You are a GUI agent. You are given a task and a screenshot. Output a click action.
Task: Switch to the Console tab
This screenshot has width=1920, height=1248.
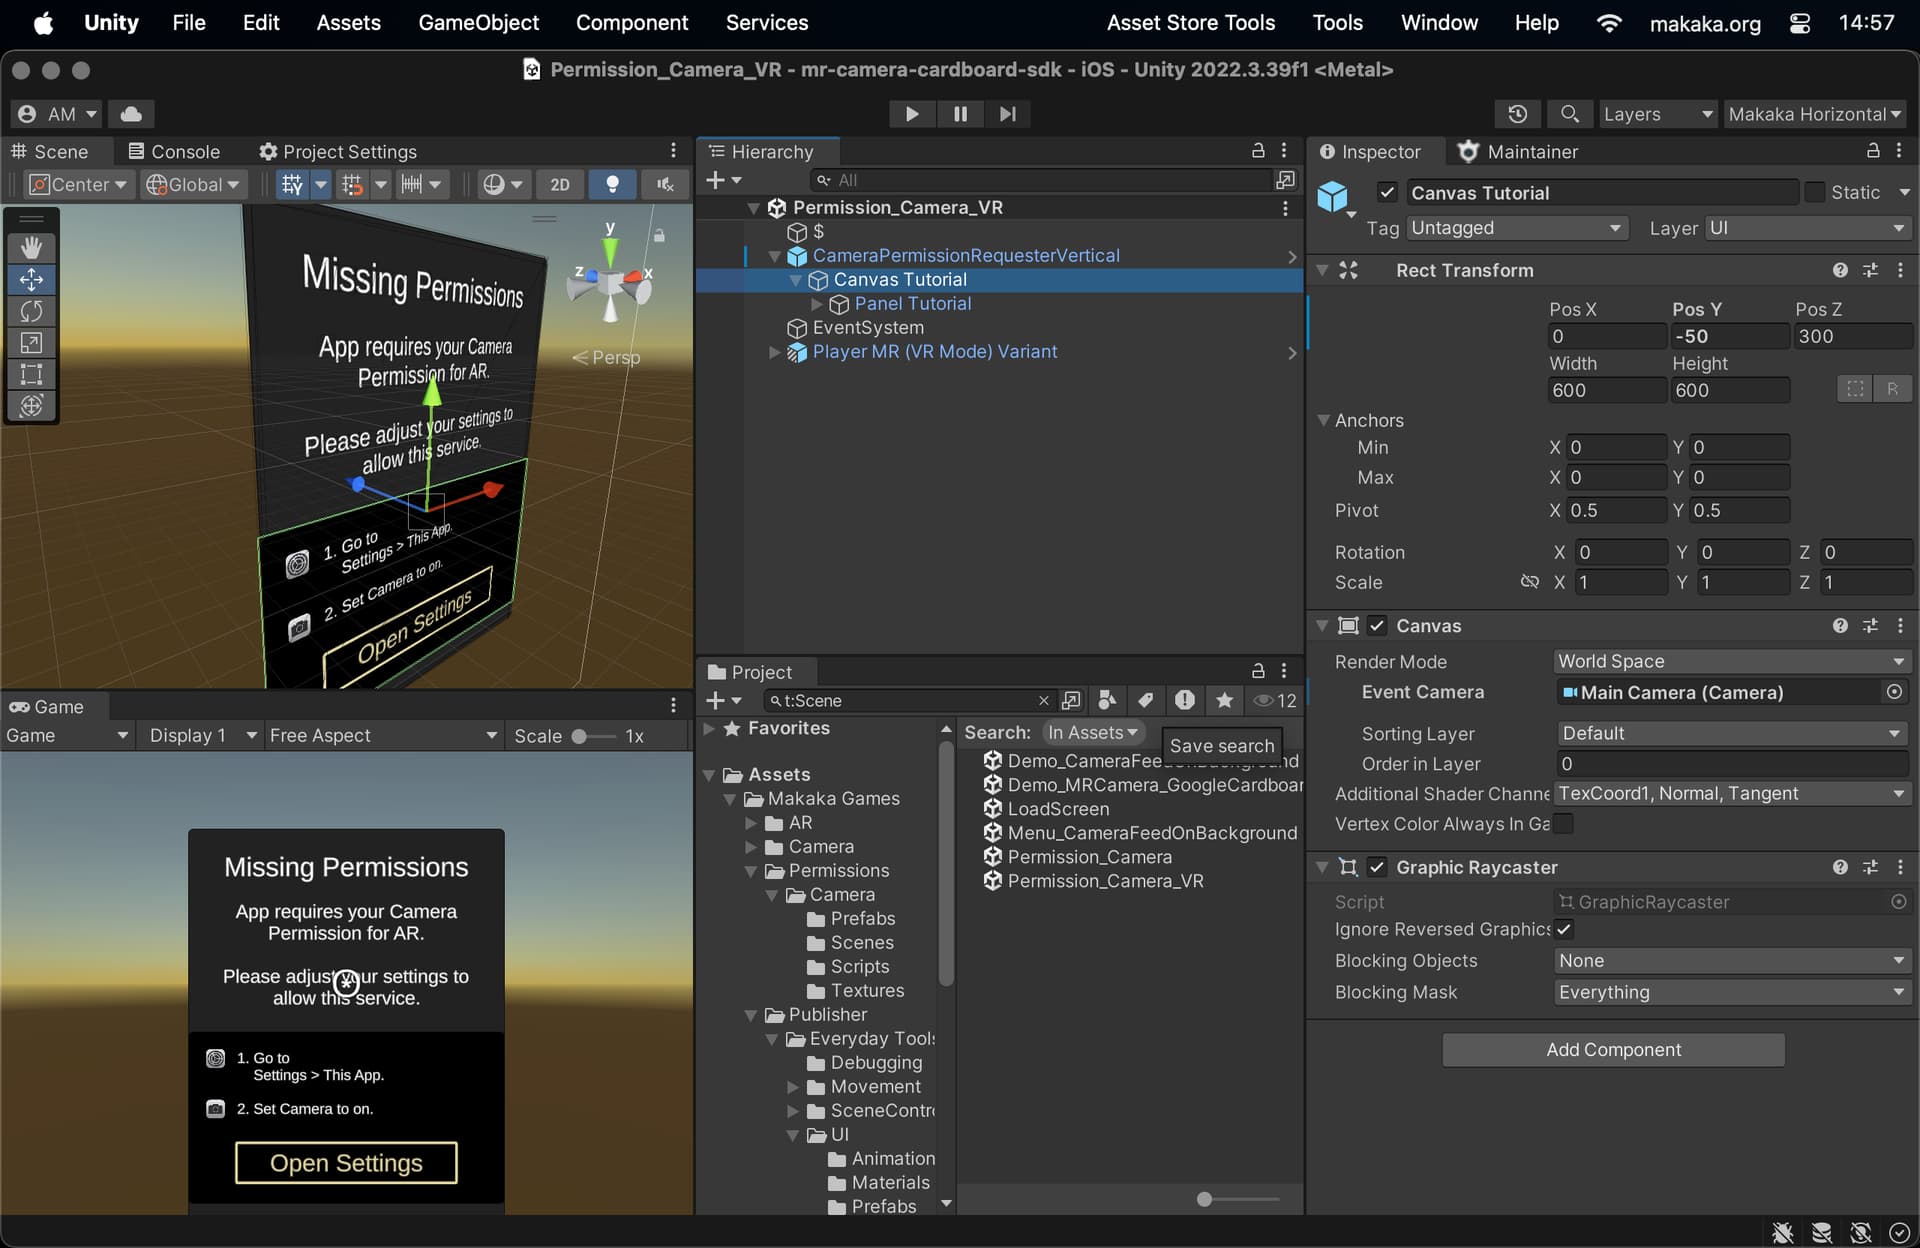click(x=173, y=151)
